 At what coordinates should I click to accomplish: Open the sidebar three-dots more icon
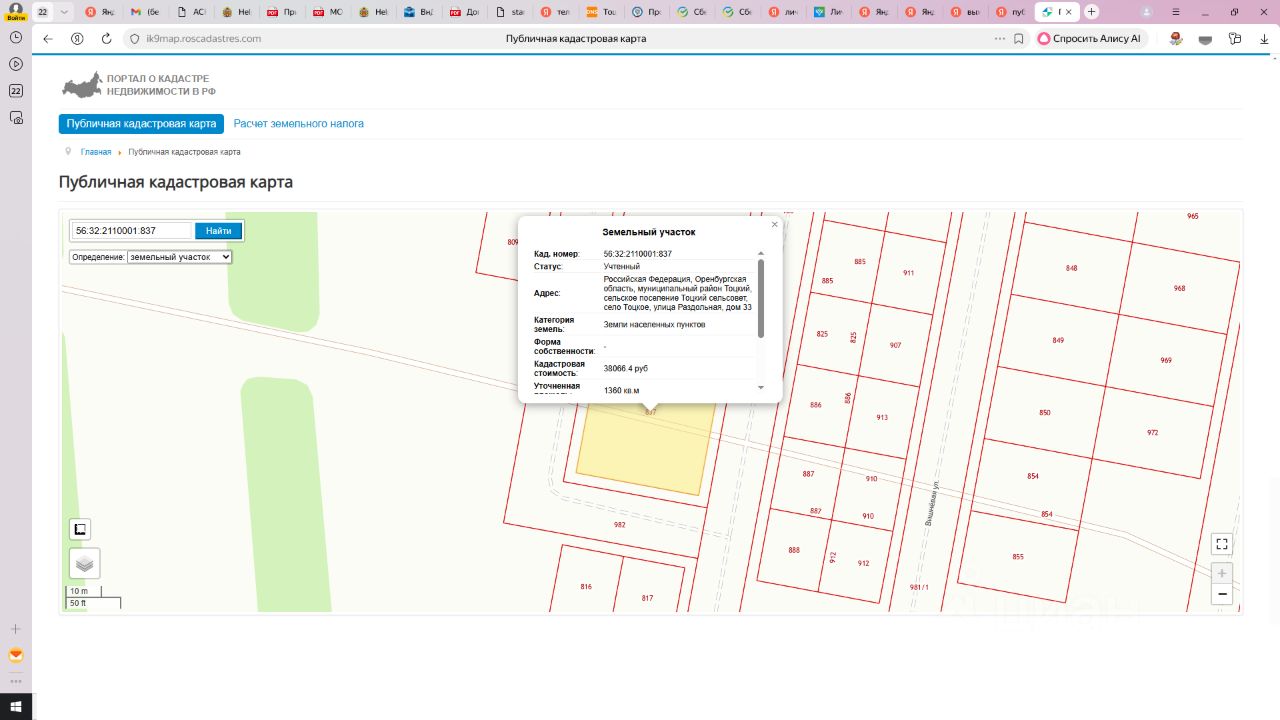[x=16, y=681]
